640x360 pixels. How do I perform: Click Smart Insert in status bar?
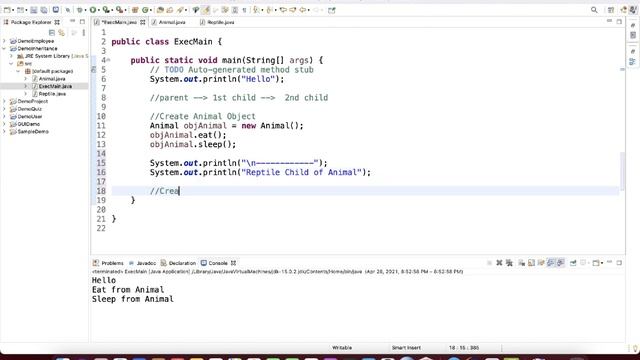[406, 348]
